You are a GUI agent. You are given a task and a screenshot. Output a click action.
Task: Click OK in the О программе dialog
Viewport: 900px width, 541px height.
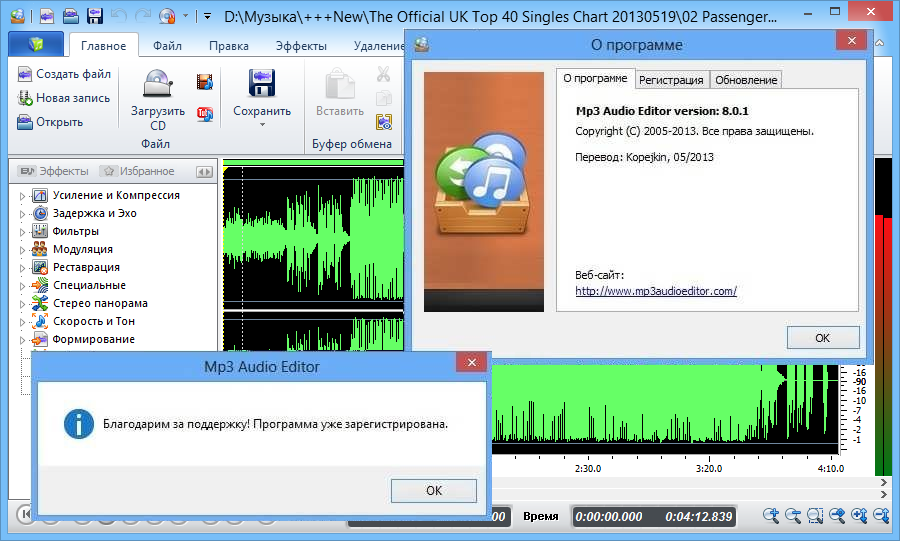pos(823,338)
